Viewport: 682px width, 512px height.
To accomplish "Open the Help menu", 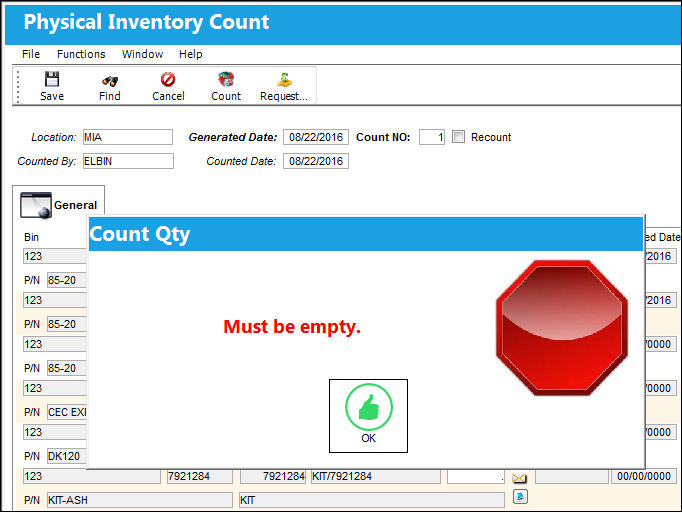I will click(x=191, y=54).
